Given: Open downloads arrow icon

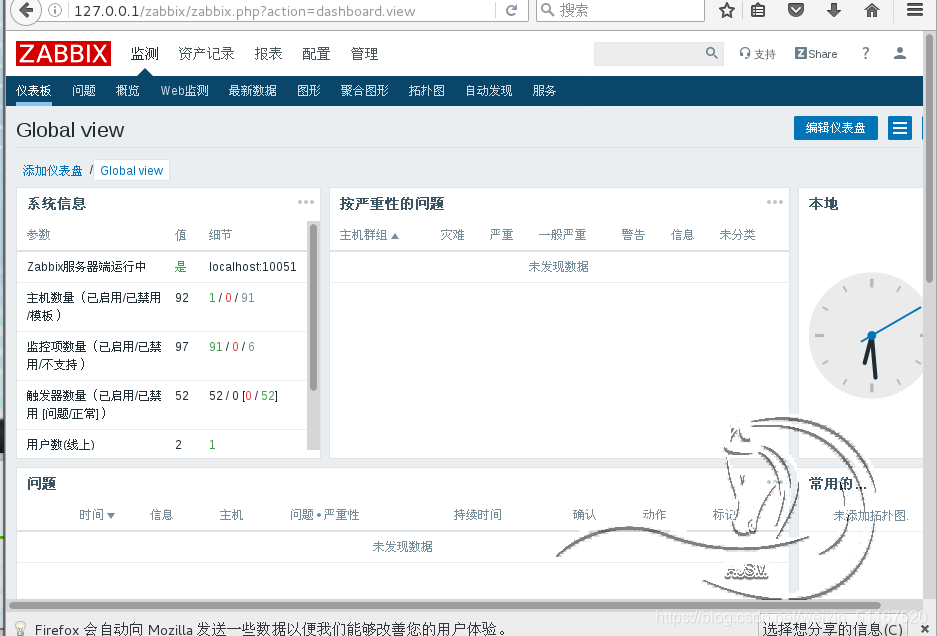Looking at the screenshot, I should click(x=834, y=10).
